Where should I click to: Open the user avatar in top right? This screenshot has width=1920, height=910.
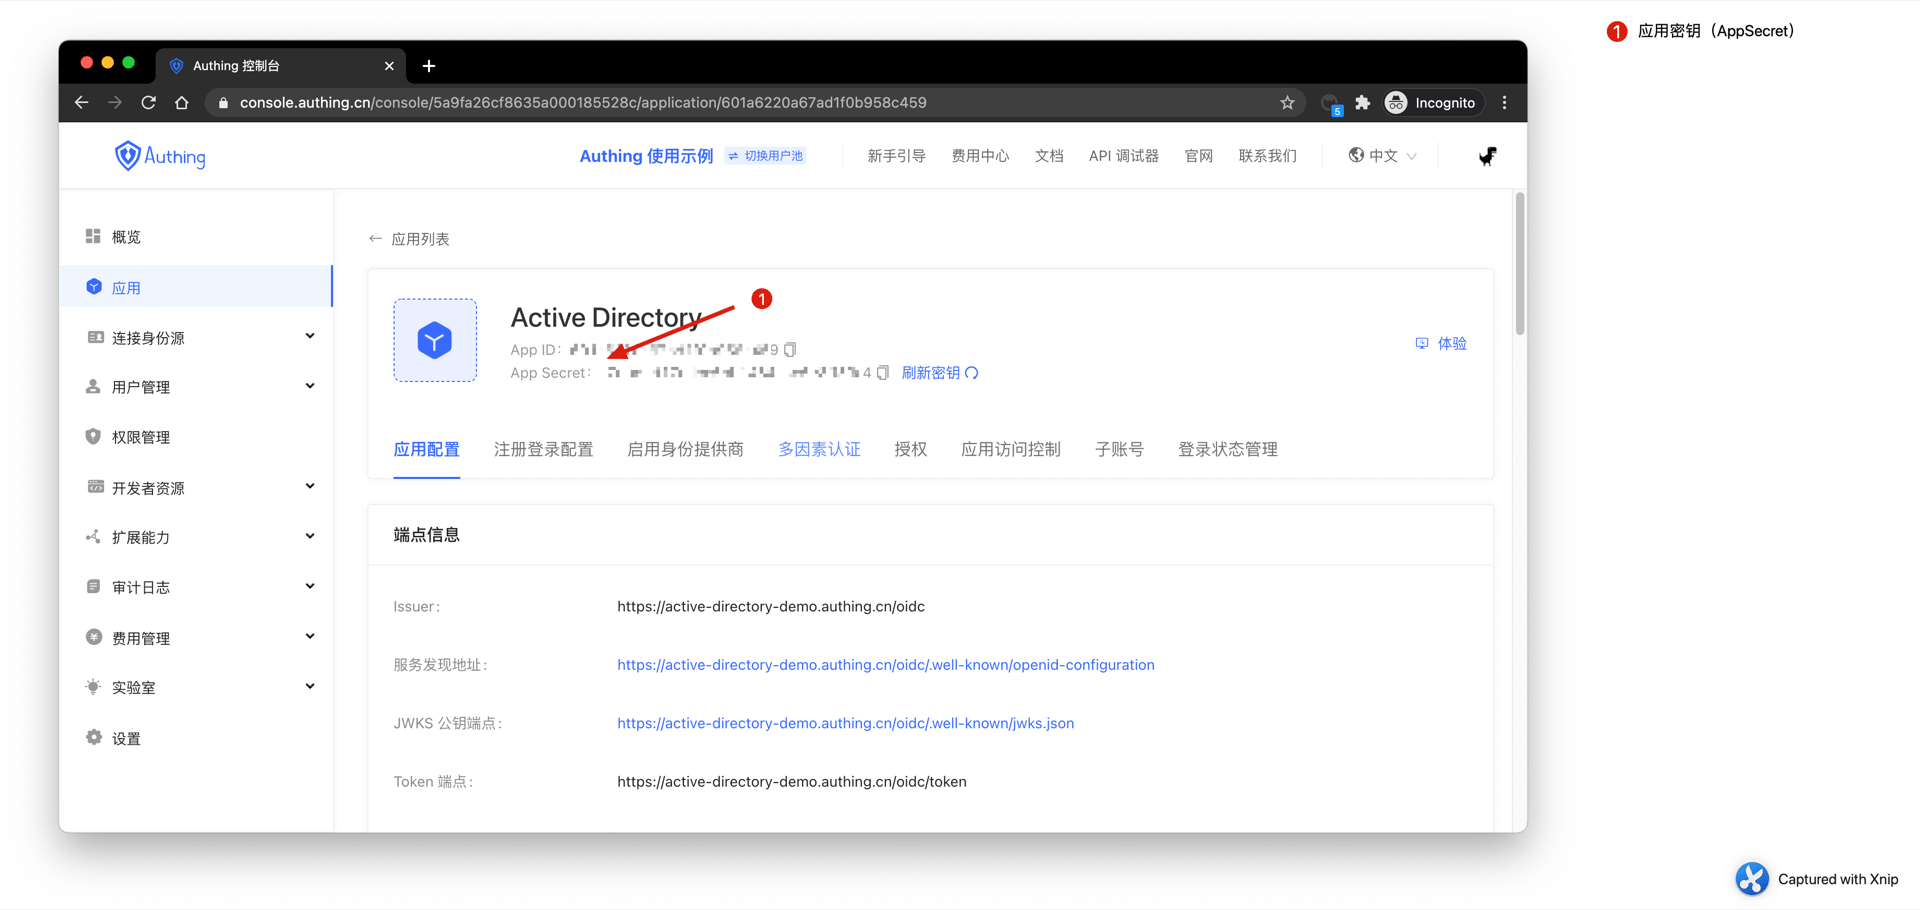tap(1487, 156)
